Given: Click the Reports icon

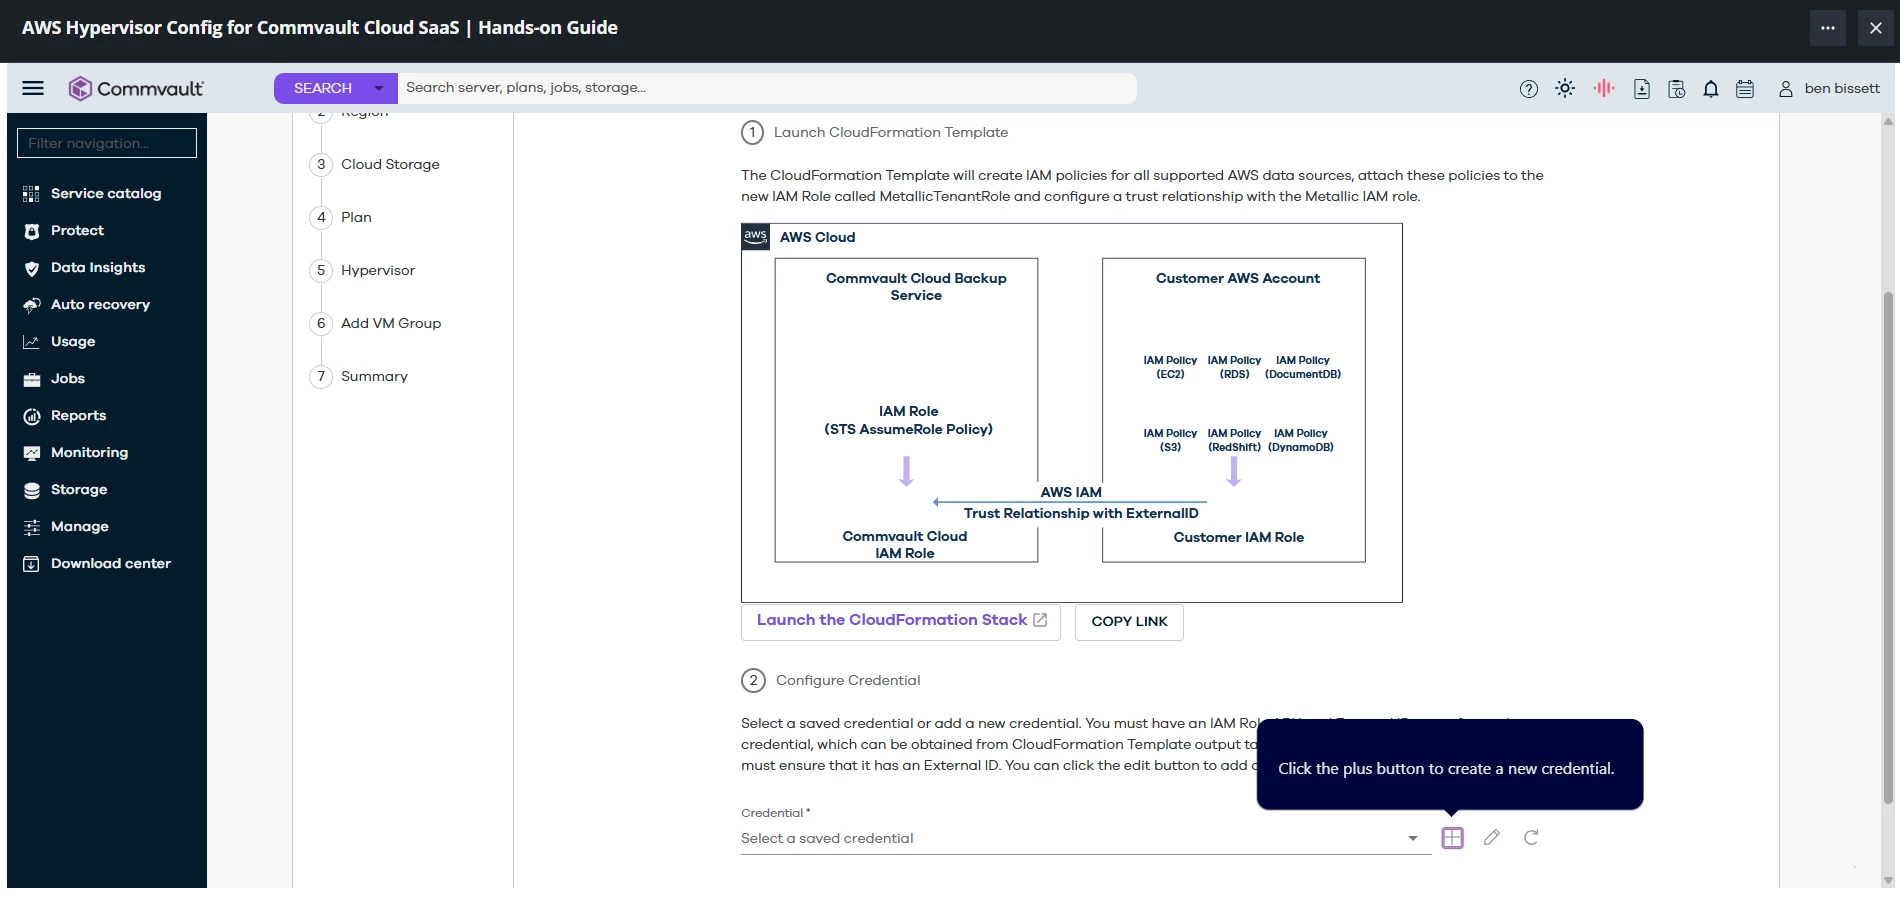Looking at the screenshot, I should [x=31, y=416].
